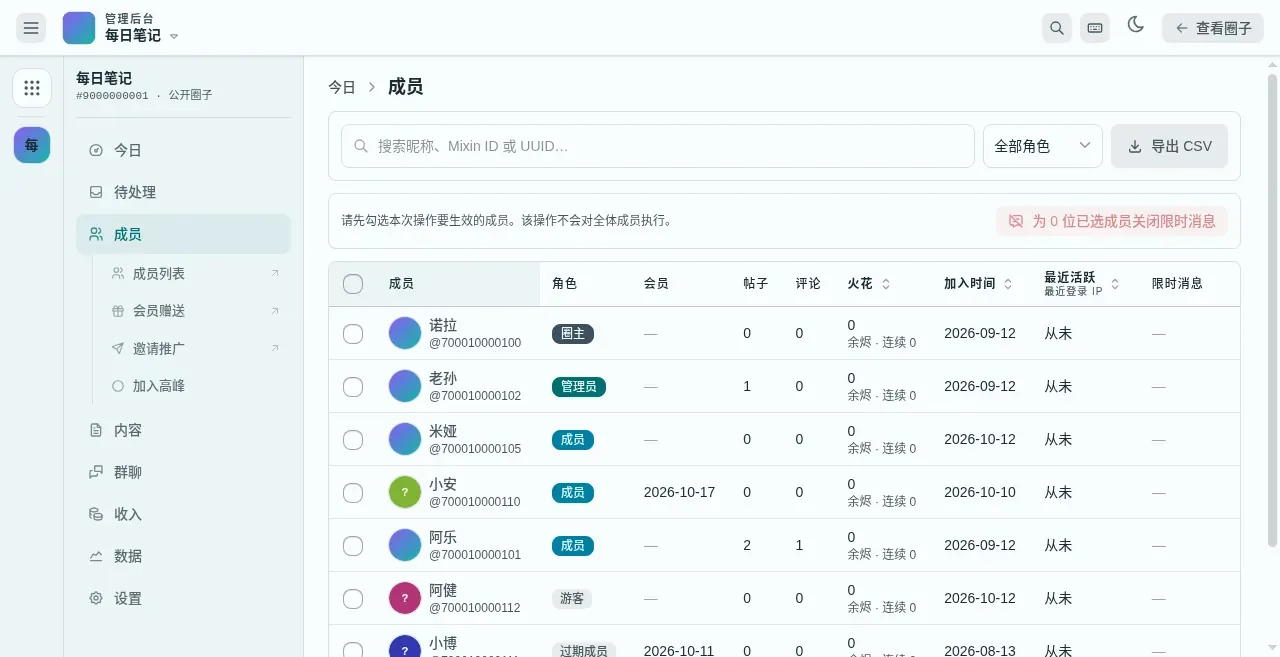
Task: Click the 导出 CSV button
Action: coord(1169,146)
